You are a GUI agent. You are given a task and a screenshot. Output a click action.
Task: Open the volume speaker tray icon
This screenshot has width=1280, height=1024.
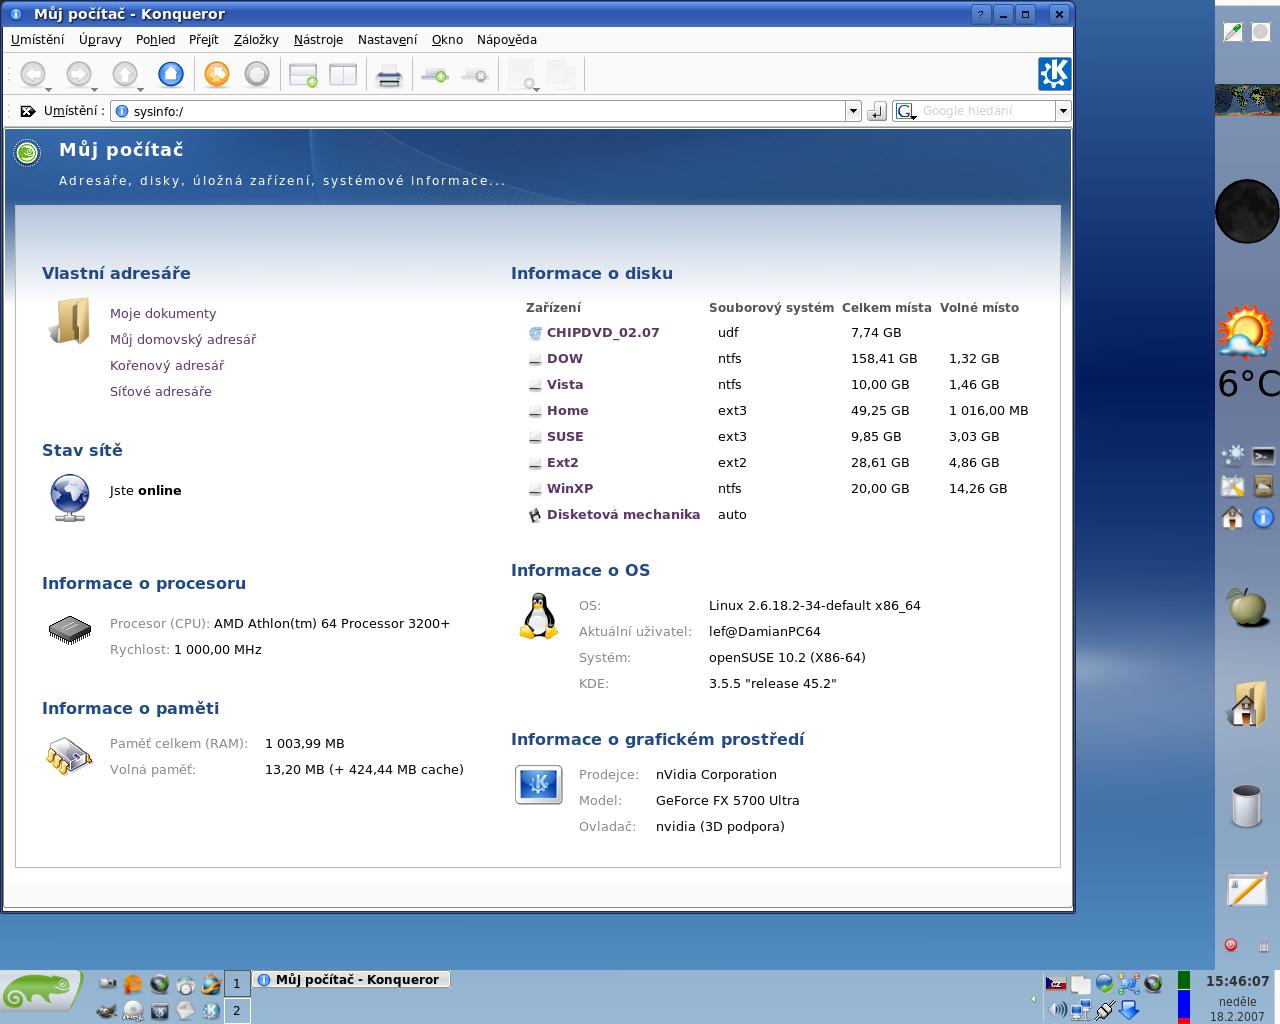click(1057, 1010)
